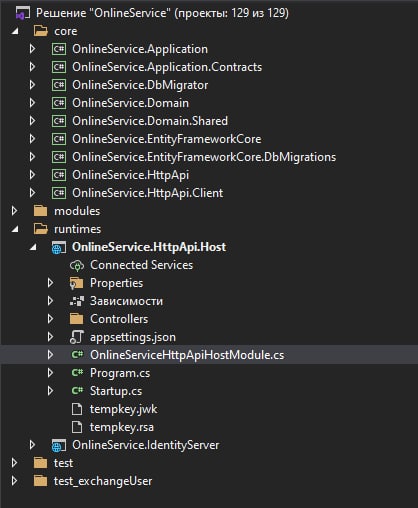
Task: Expand the OnlineService.IdentityServer project
Action: tap(32, 445)
